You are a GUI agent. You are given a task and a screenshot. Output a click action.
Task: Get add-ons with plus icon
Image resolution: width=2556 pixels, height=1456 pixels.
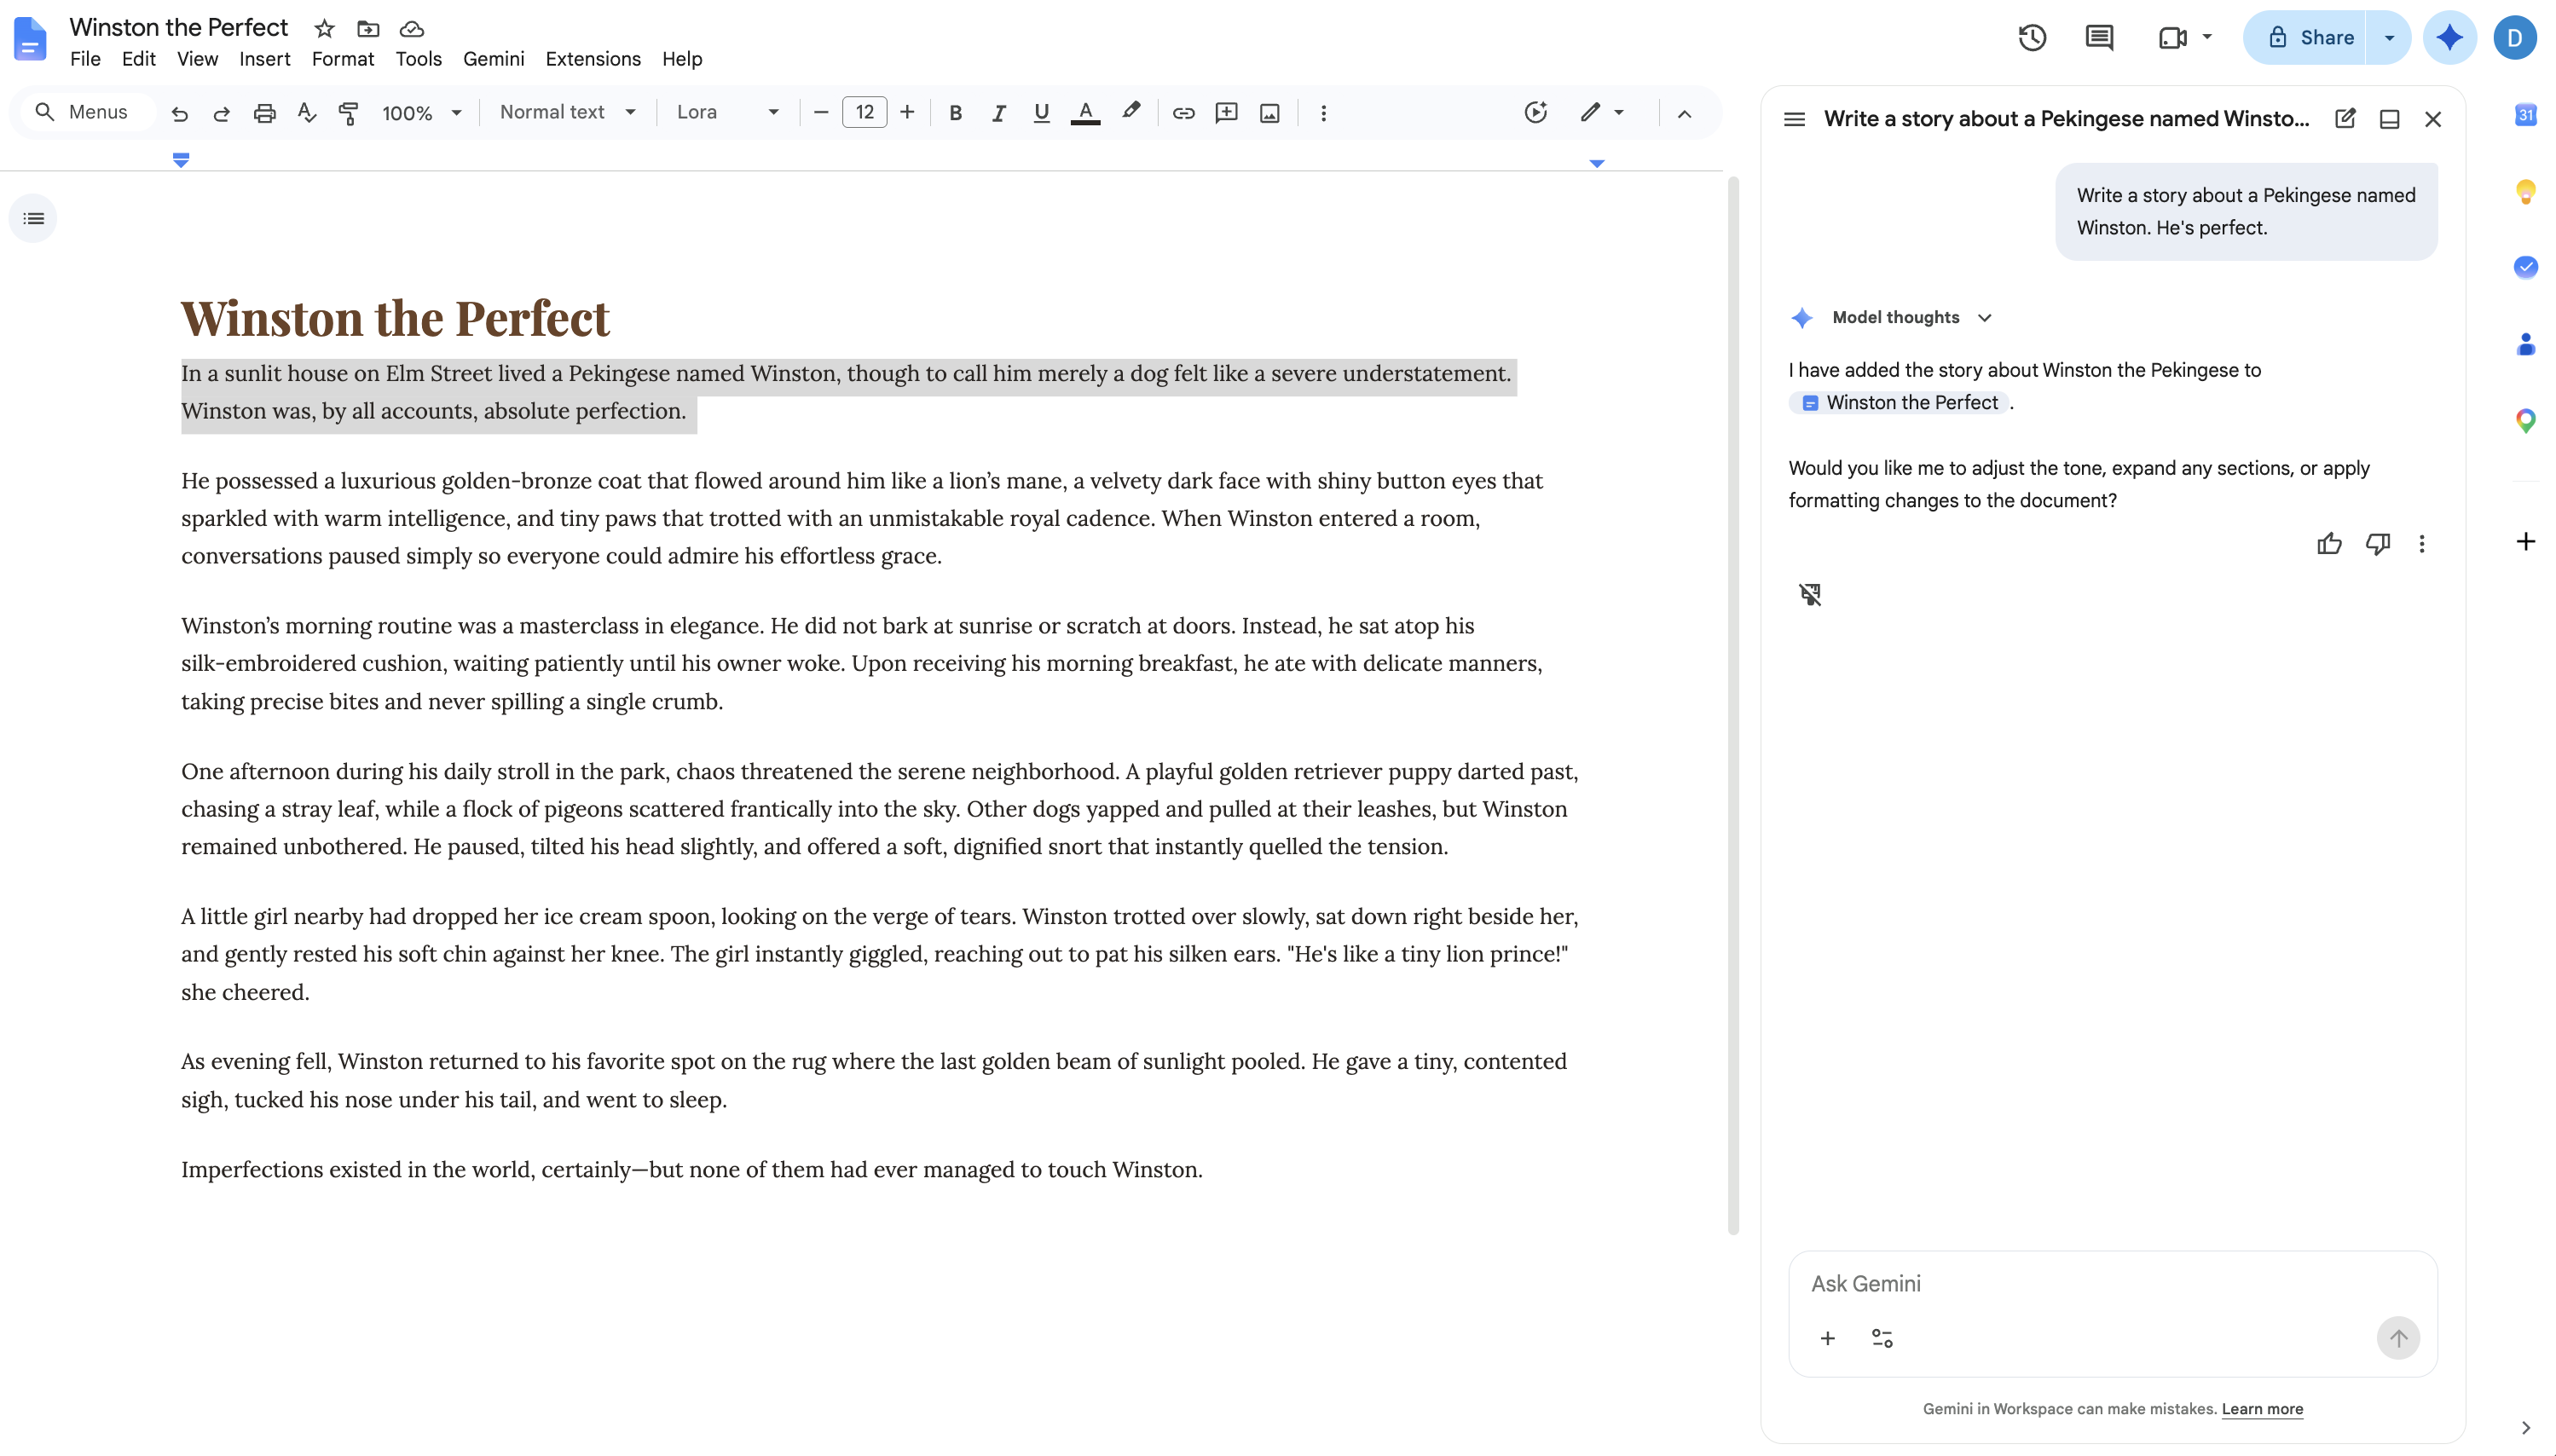coord(2525,541)
